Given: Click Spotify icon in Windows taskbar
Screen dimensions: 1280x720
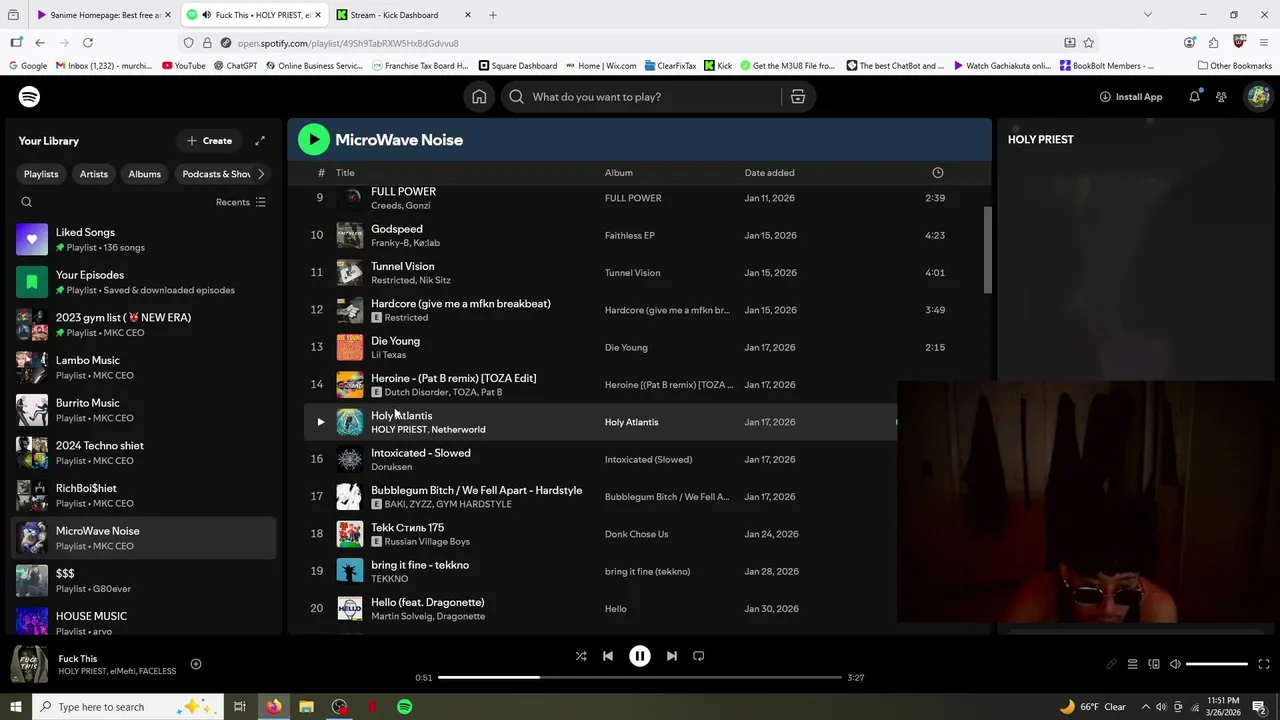Looking at the screenshot, I should [x=404, y=707].
